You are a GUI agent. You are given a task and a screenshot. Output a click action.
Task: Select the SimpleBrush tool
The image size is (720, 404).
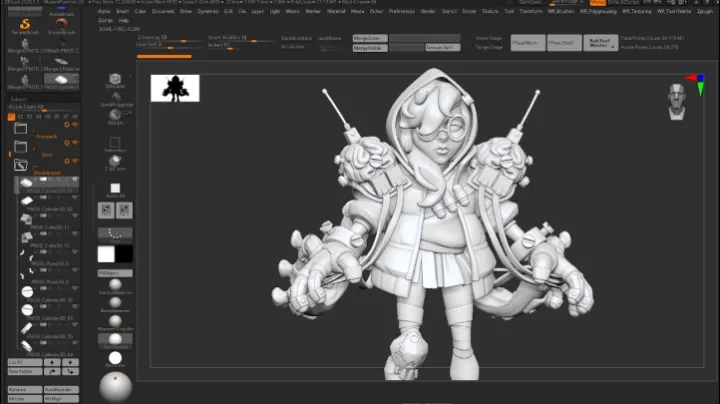25,25
